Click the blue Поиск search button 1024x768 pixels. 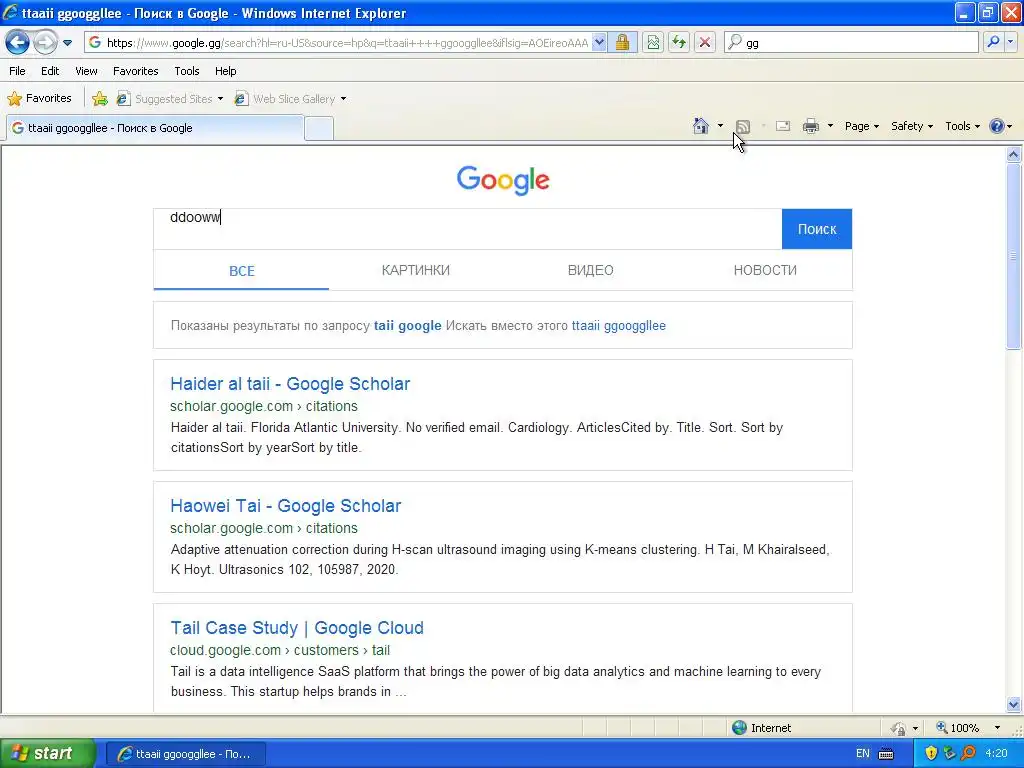[817, 229]
